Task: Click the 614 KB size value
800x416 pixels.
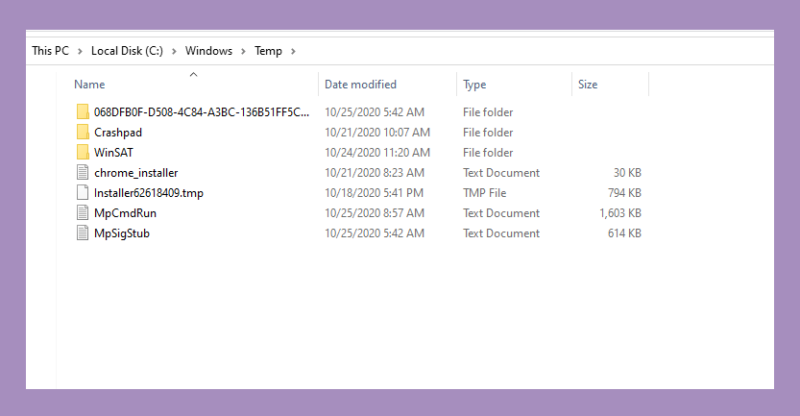Action: [624, 233]
